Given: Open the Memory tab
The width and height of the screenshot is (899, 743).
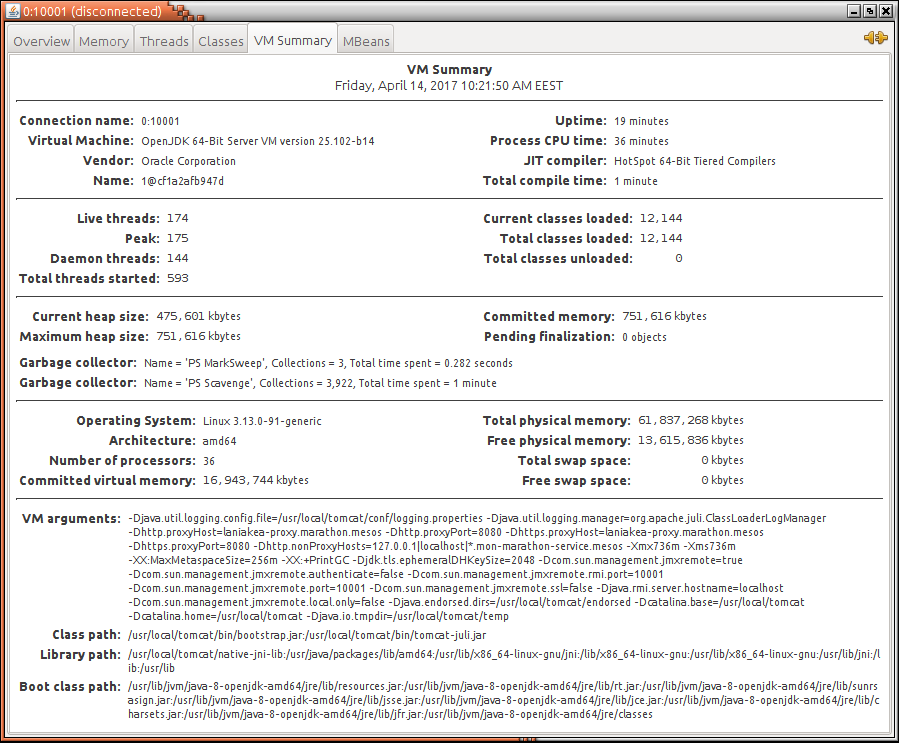Looking at the screenshot, I should point(104,41).
